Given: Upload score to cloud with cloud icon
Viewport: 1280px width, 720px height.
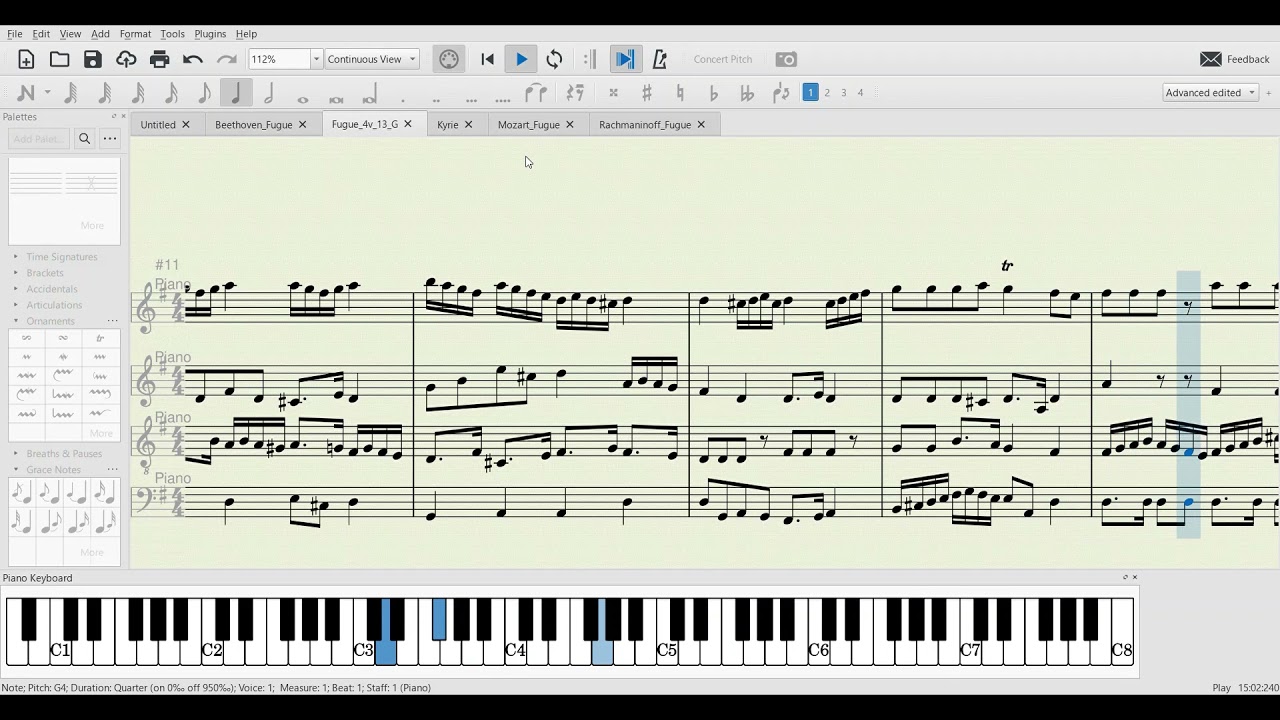Looking at the screenshot, I should point(126,60).
